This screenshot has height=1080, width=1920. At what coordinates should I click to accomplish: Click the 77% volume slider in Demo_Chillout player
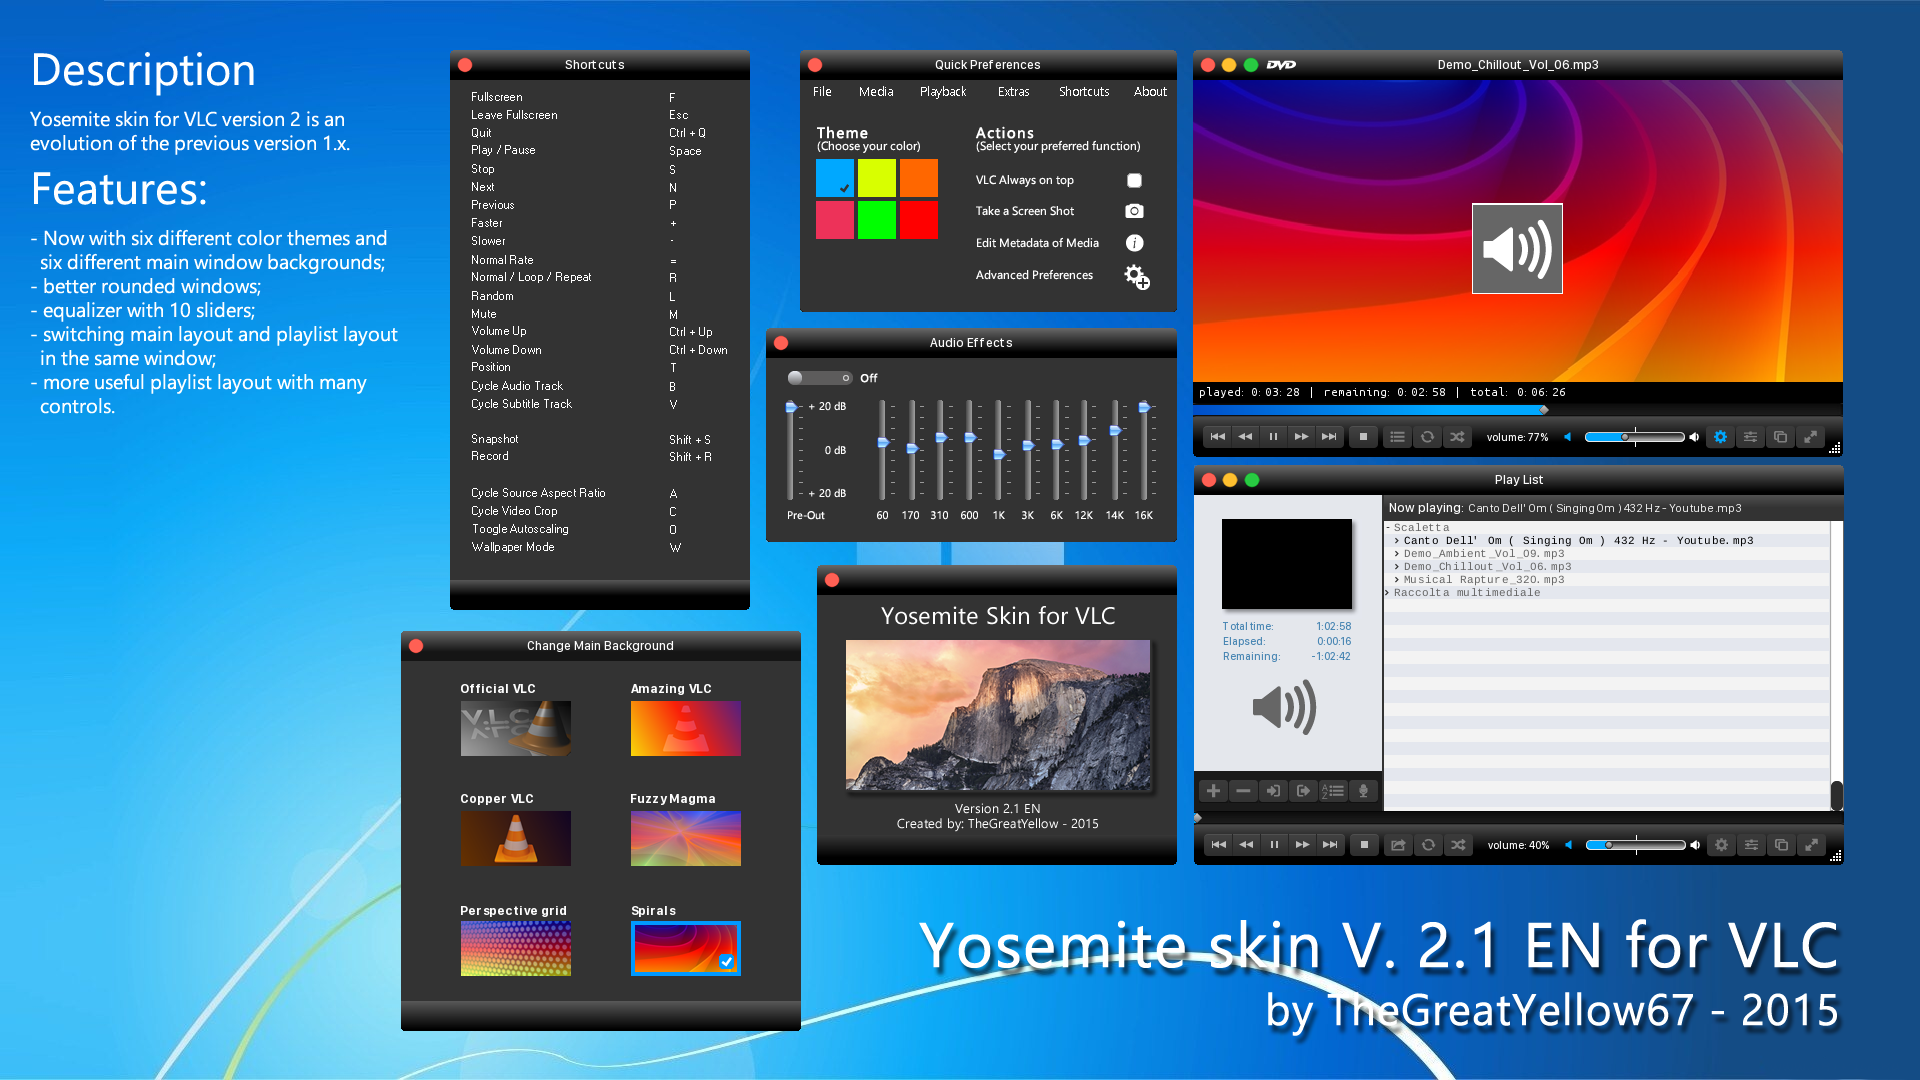pos(1634,437)
